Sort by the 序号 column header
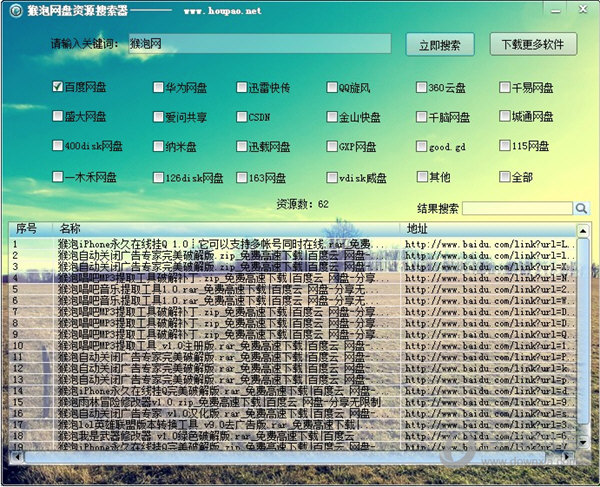Viewport: 600px width, 487px height. point(31,229)
